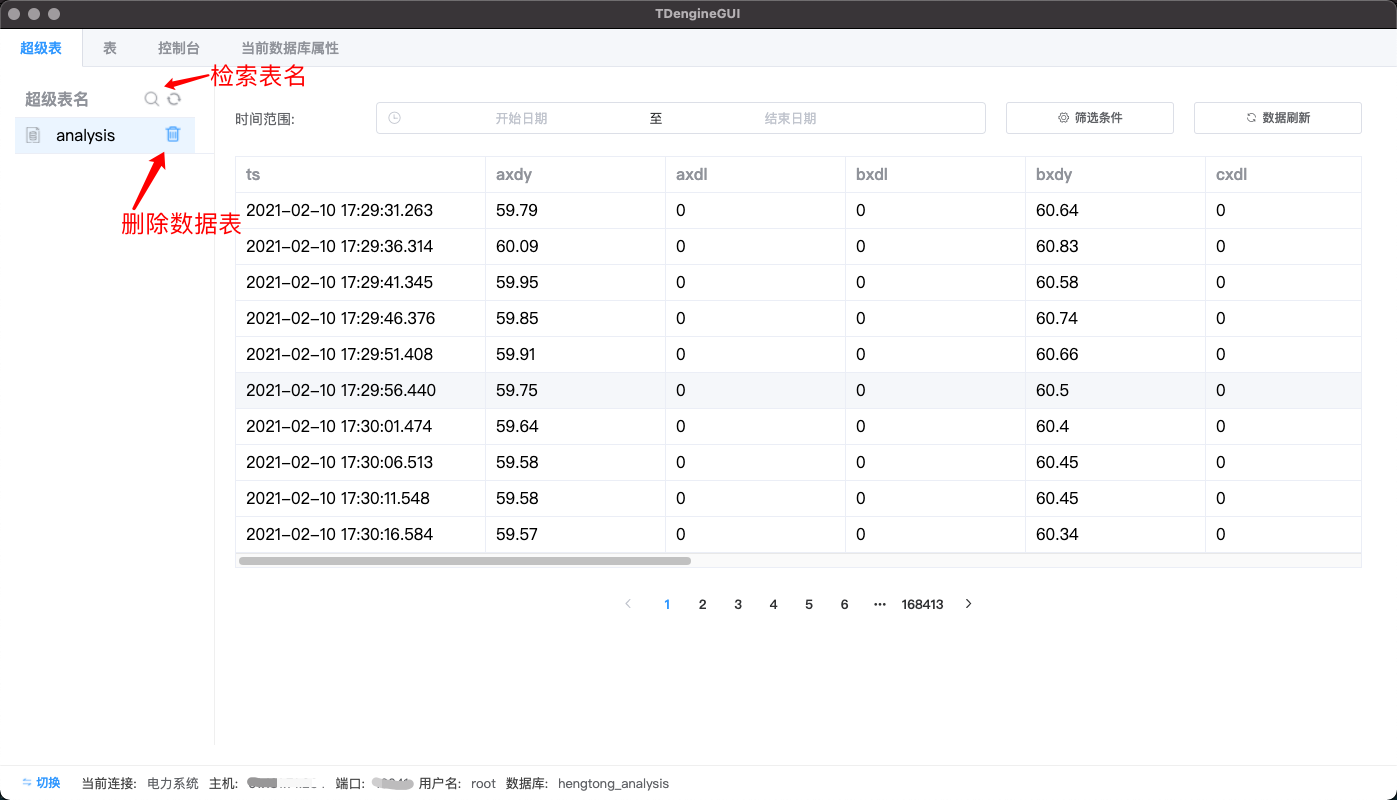Screen dimensions: 1397x800
Task: Click bxdy value 60.64
Action: click(1057, 210)
